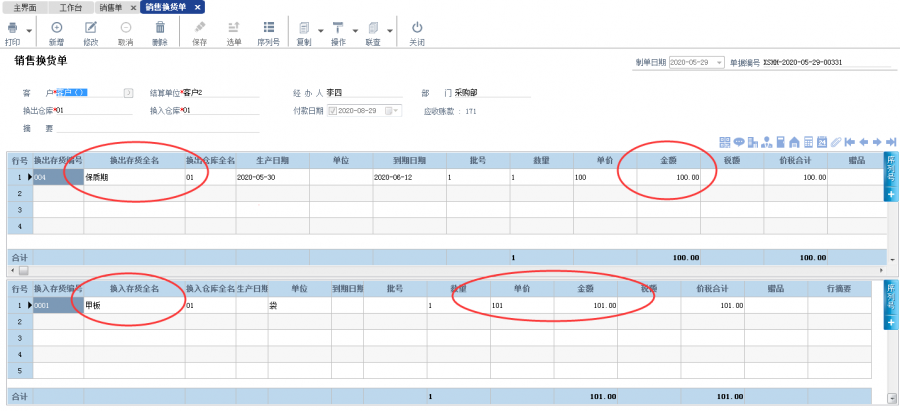This screenshot has height=411, width=900.
Task: Click the paperclip attachment icon
Action: coord(834,142)
